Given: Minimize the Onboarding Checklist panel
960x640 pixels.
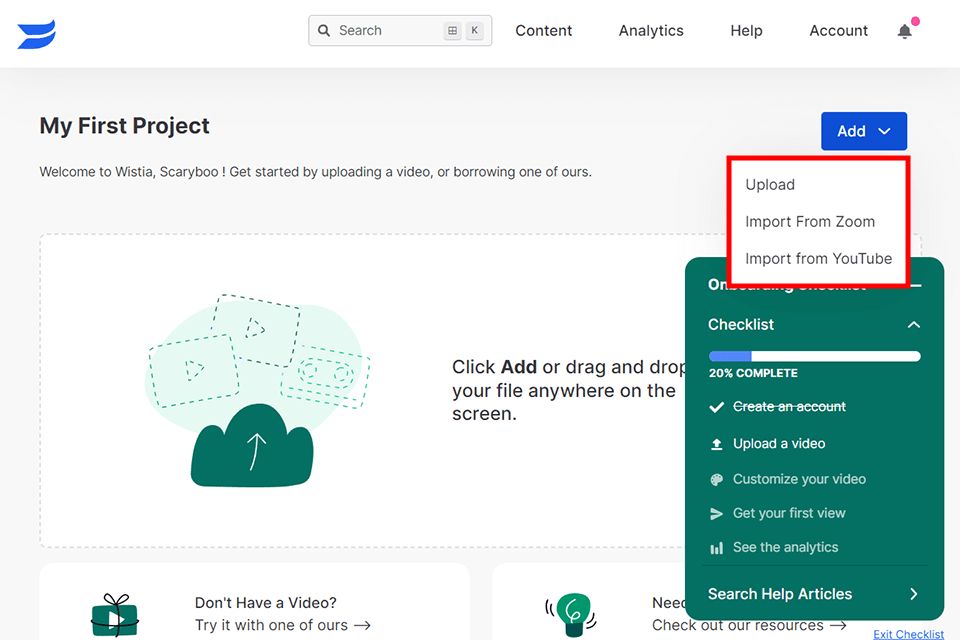Looking at the screenshot, I should pyautogui.click(x=917, y=285).
